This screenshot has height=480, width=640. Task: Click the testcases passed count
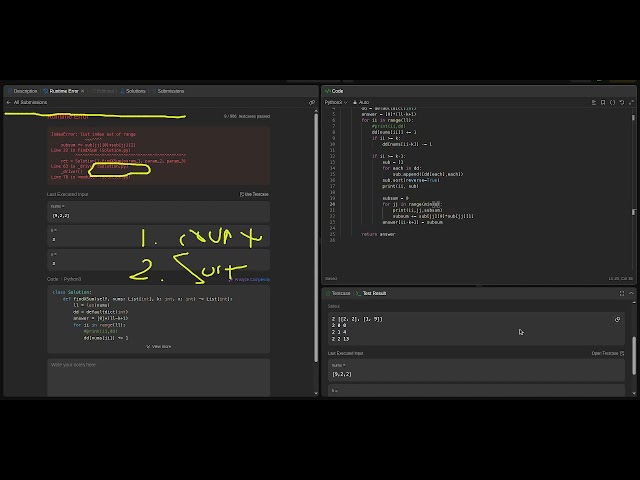point(247,116)
